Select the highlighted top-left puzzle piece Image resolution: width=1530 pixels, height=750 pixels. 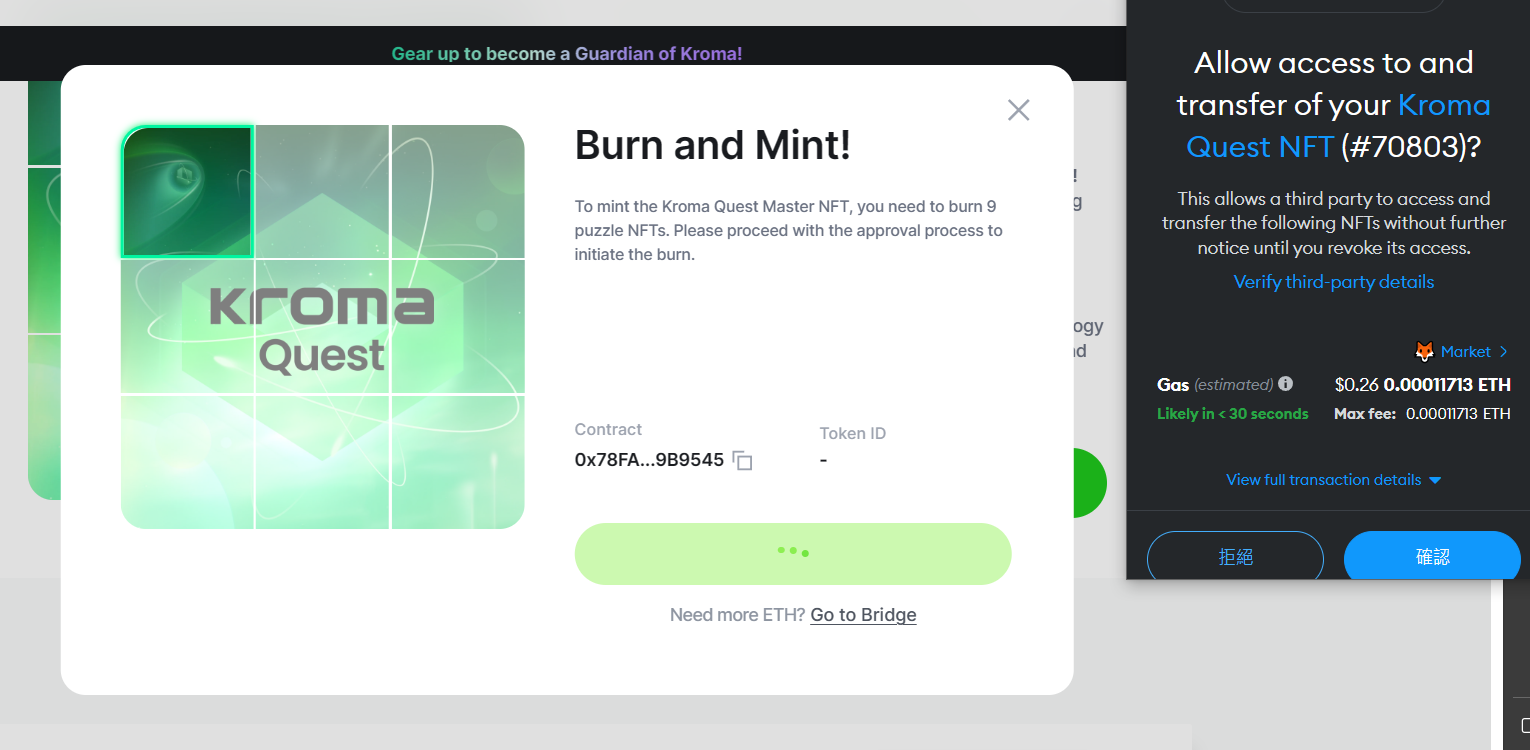187,192
